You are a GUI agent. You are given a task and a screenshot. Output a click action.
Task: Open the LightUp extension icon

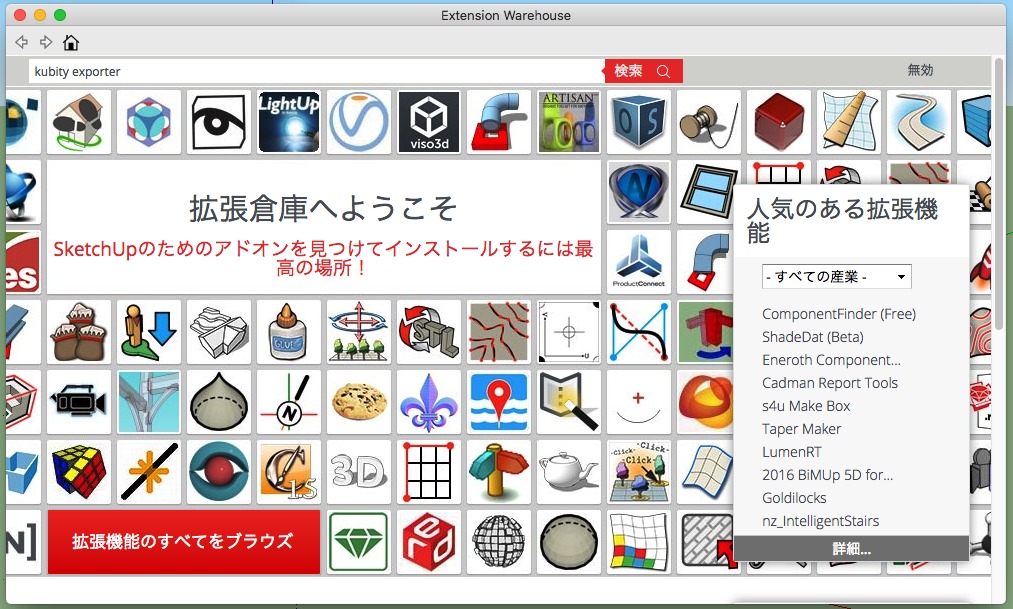[x=289, y=122]
